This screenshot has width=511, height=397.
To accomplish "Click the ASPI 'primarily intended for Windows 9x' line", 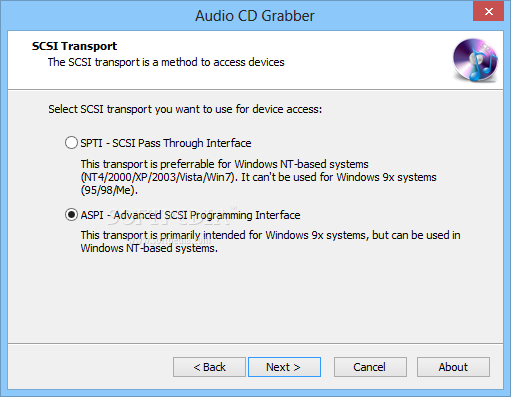I will tap(270, 235).
